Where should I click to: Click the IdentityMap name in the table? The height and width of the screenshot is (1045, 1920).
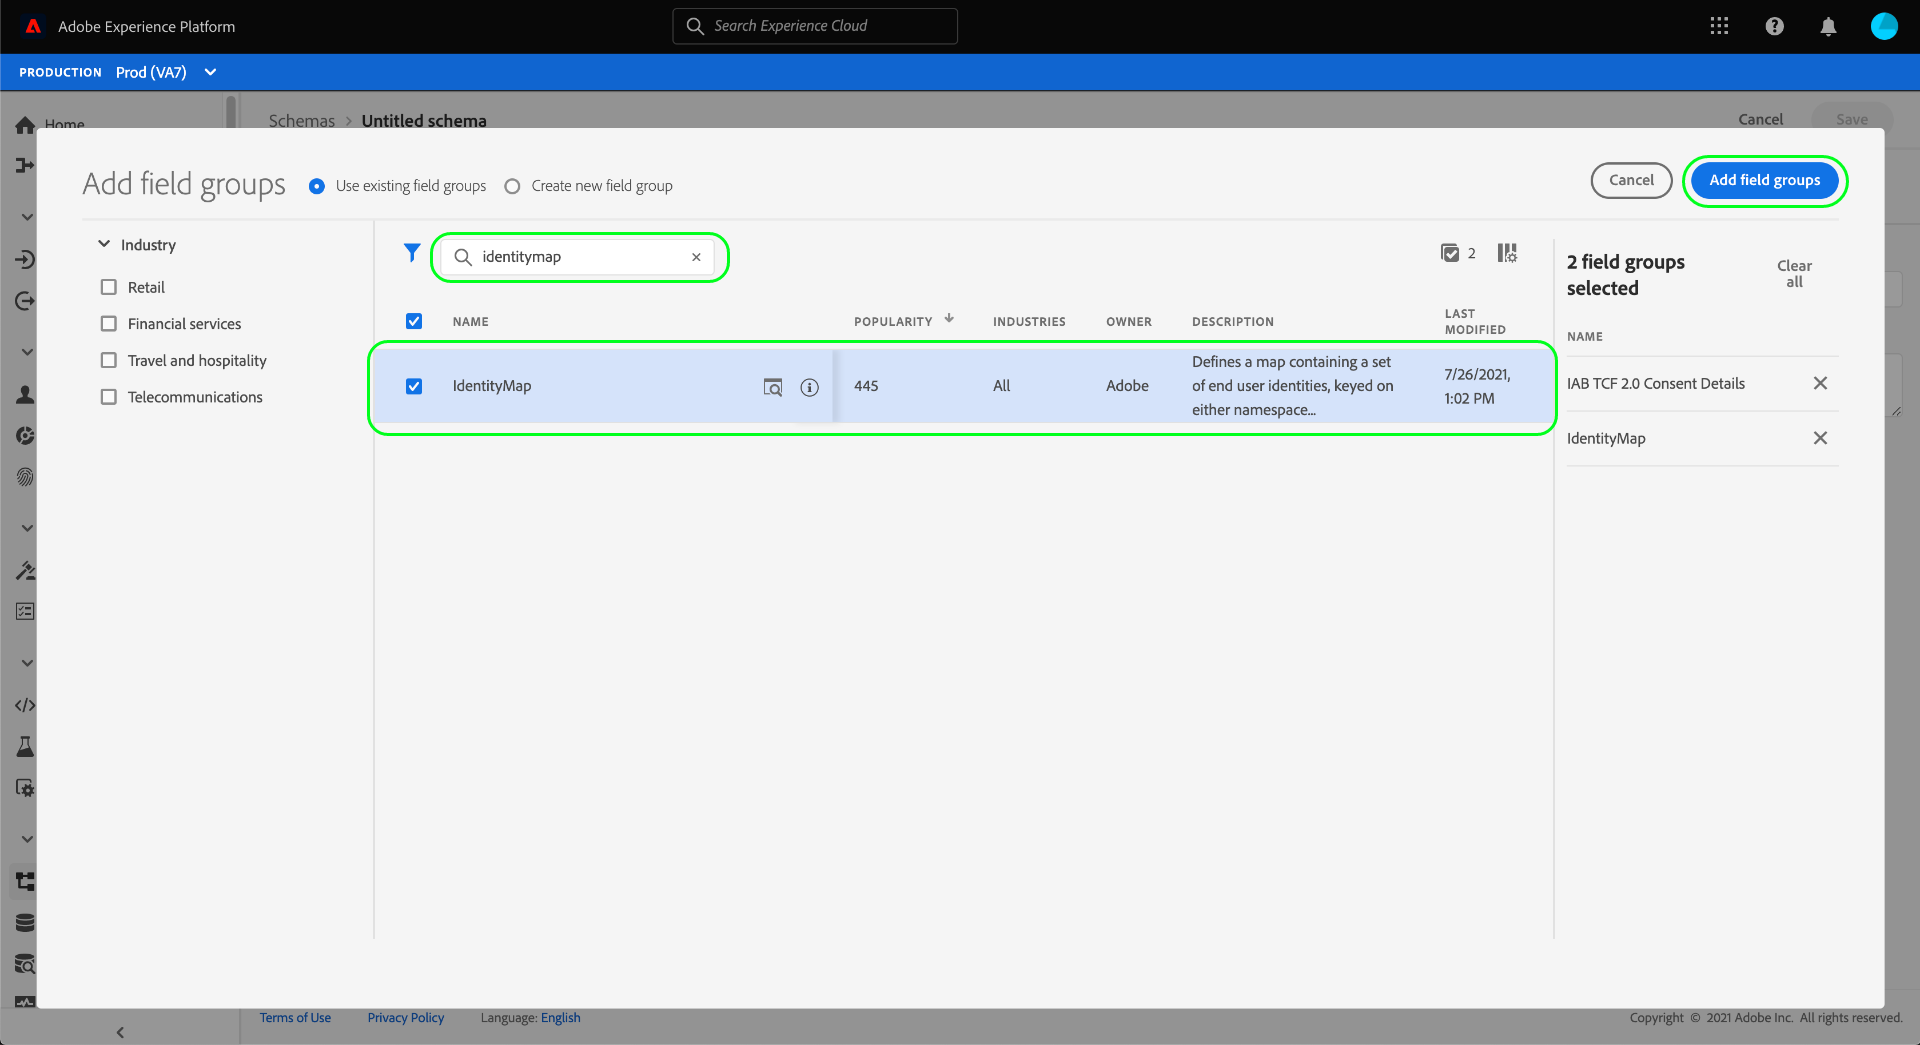coord(492,386)
